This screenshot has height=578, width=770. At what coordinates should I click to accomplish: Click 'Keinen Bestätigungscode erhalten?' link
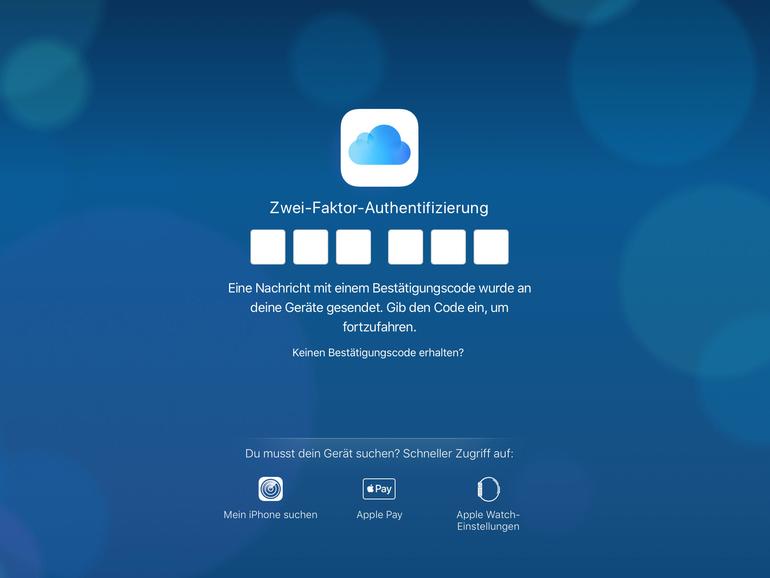tap(378, 353)
